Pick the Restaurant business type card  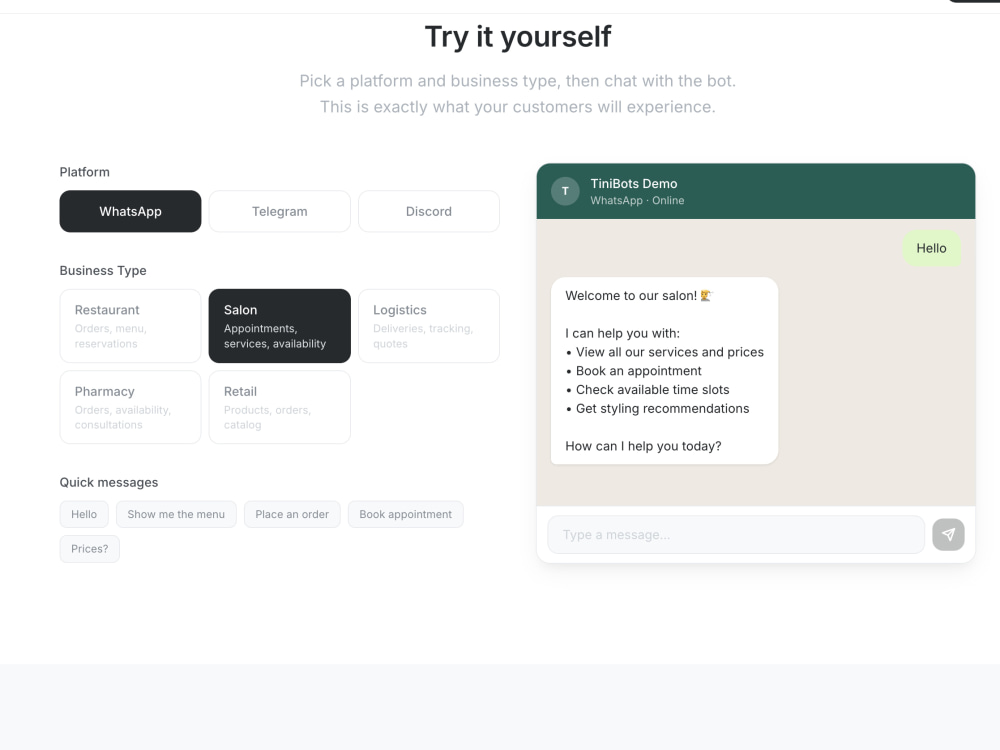pyautogui.click(x=130, y=326)
